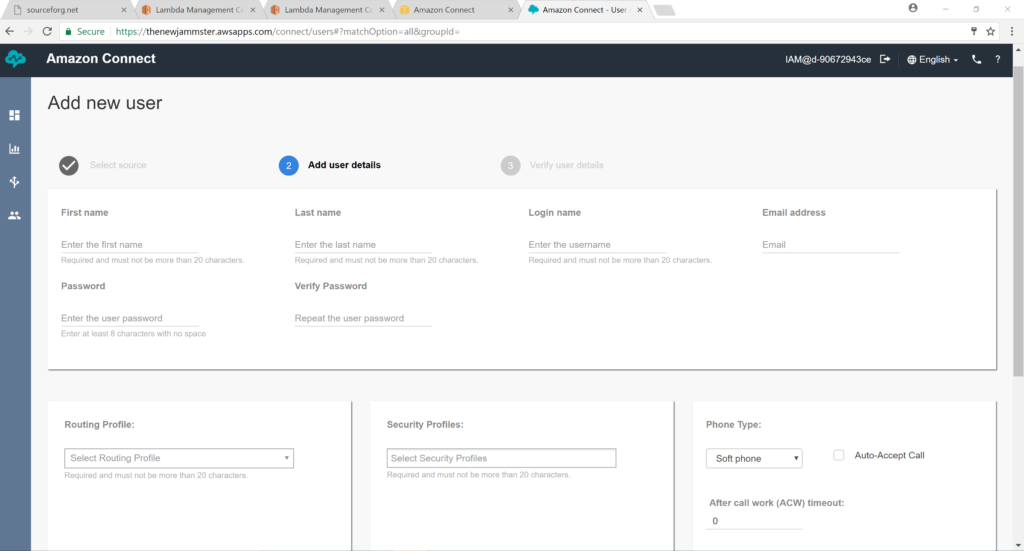This screenshot has width=1024, height=551.
Task: Click the logout icon next to IAM user
Action: click(885, 59)
